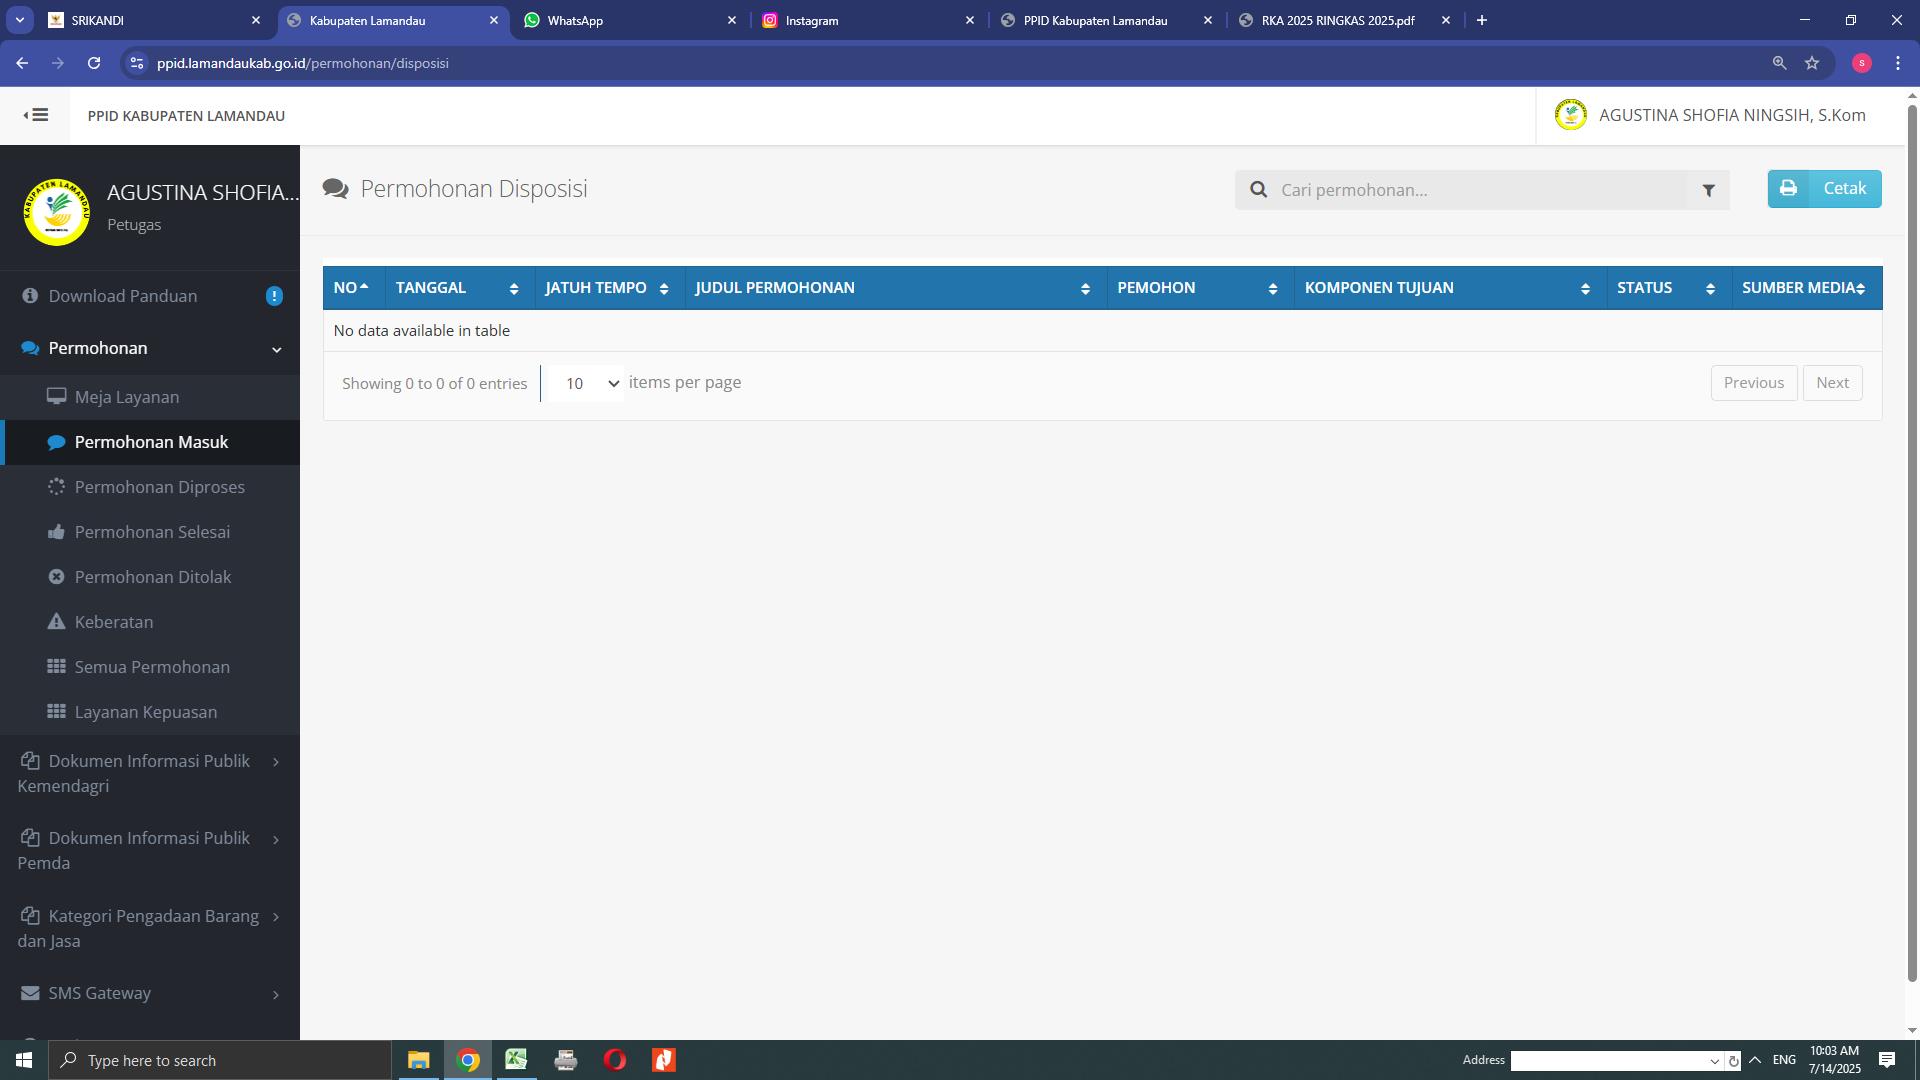Open the items per page dropdown
1920x1080 pixels.
(585, 383)
